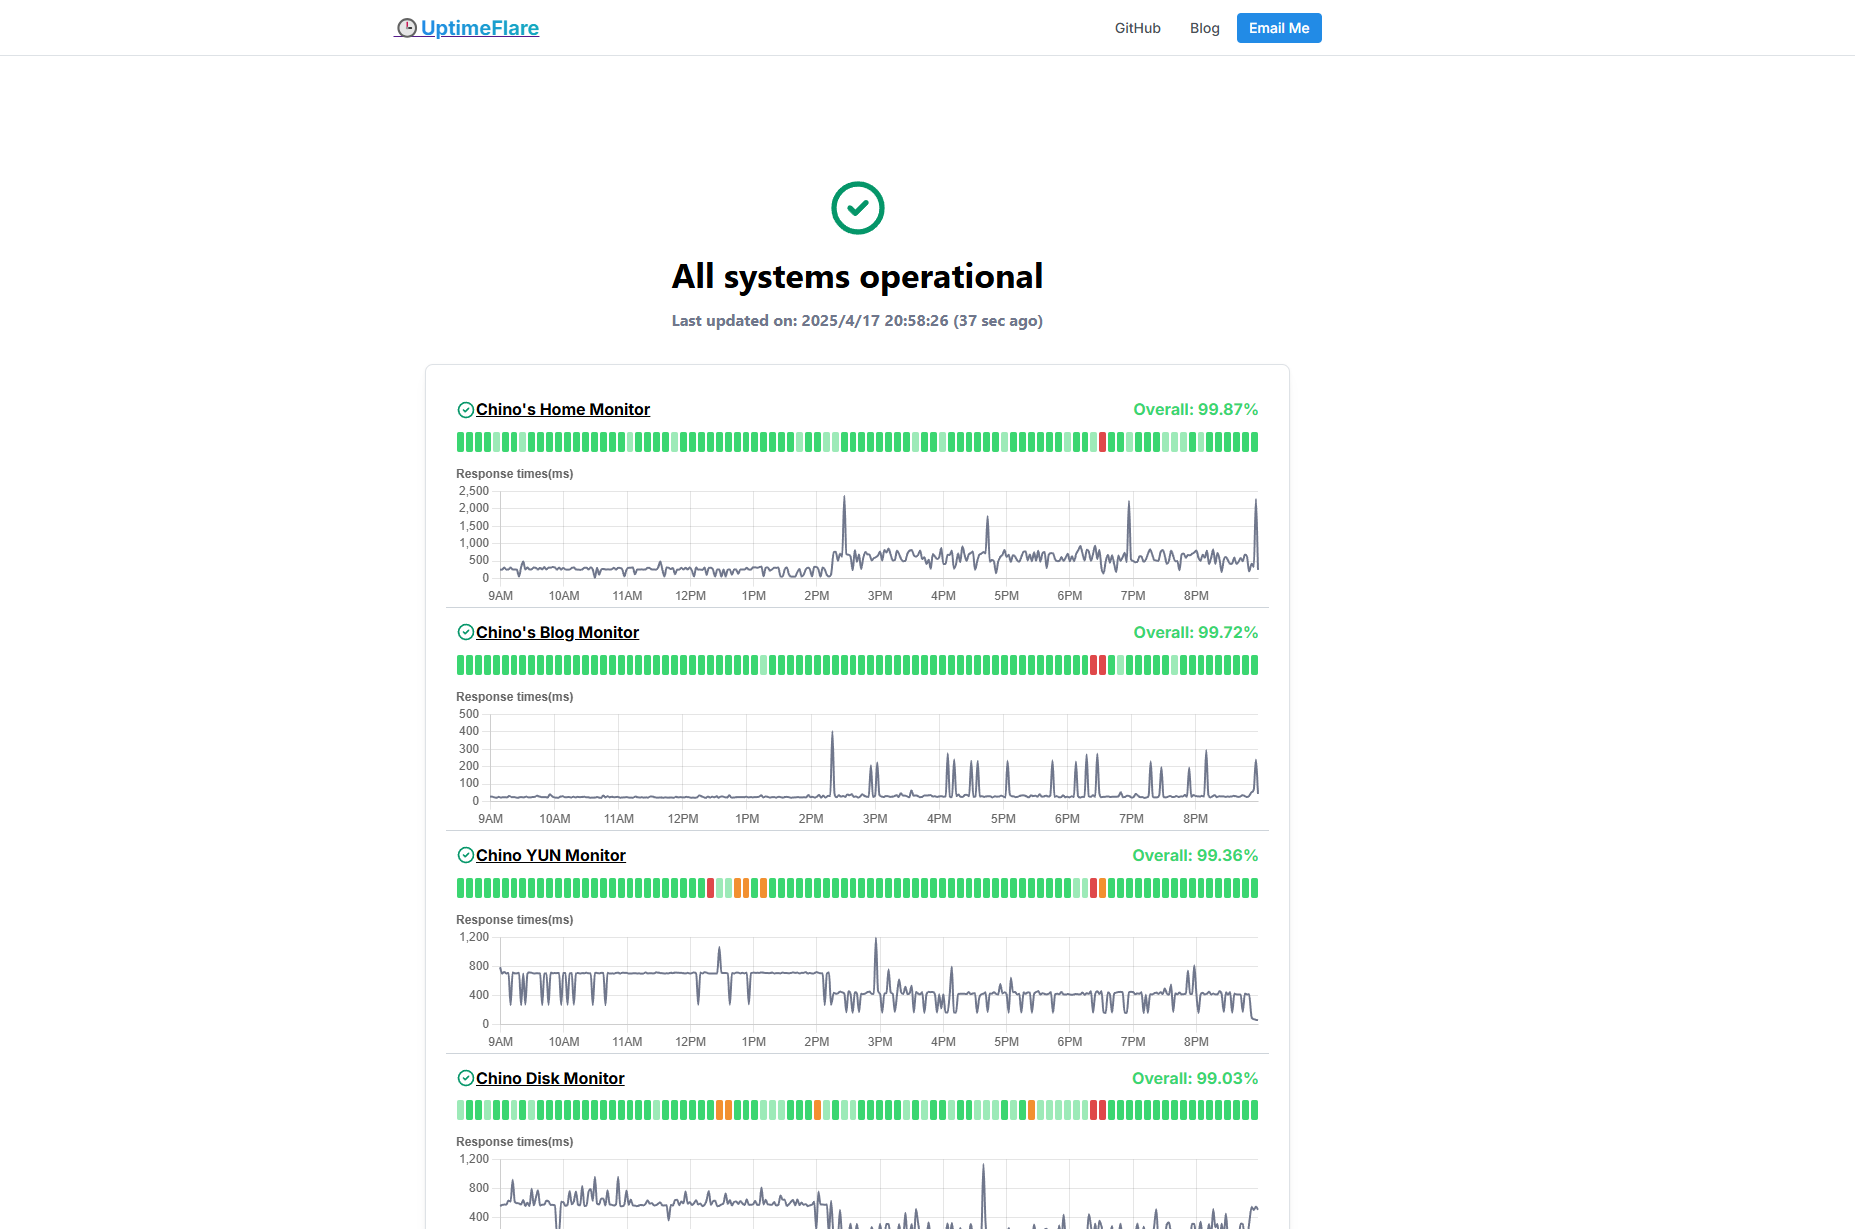Open the Chino's Home Monitor link
The height and width of the screenshot is (1229, 1855).
562,410
